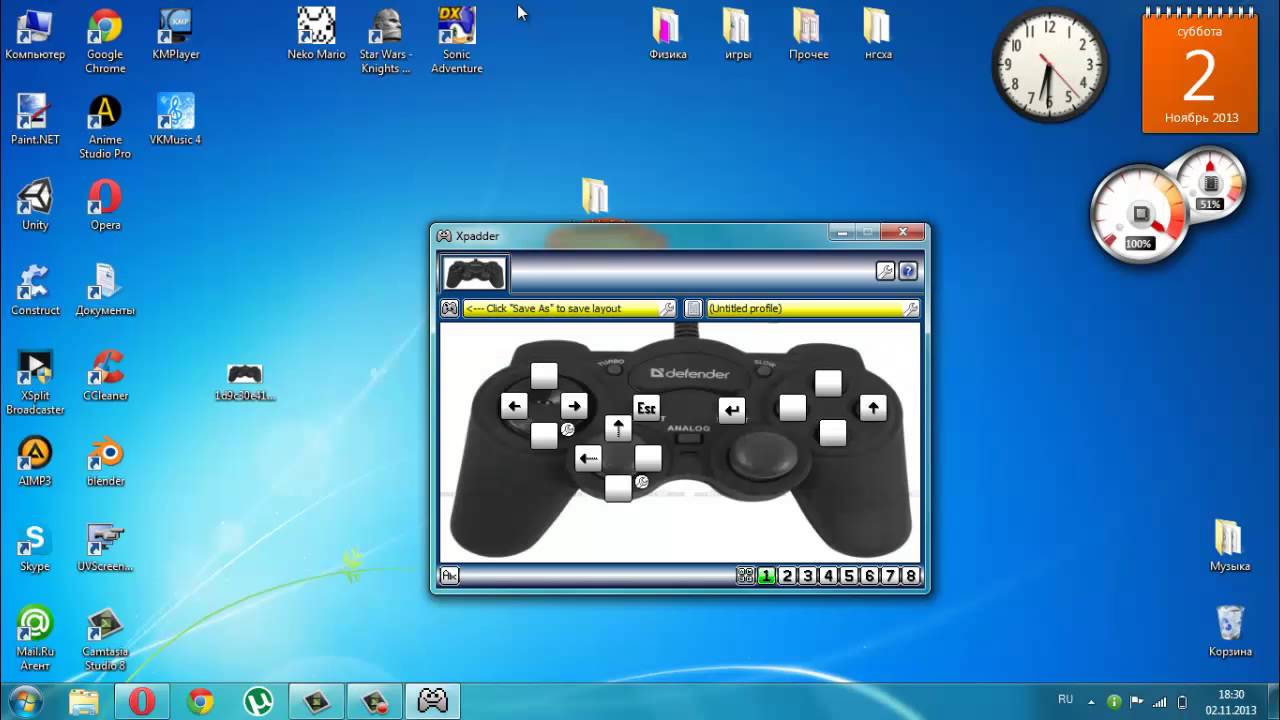The height and width of the screenshot is (720, 1280).
Task: Click the empty left face-button assignment
Action: (792, 408)
